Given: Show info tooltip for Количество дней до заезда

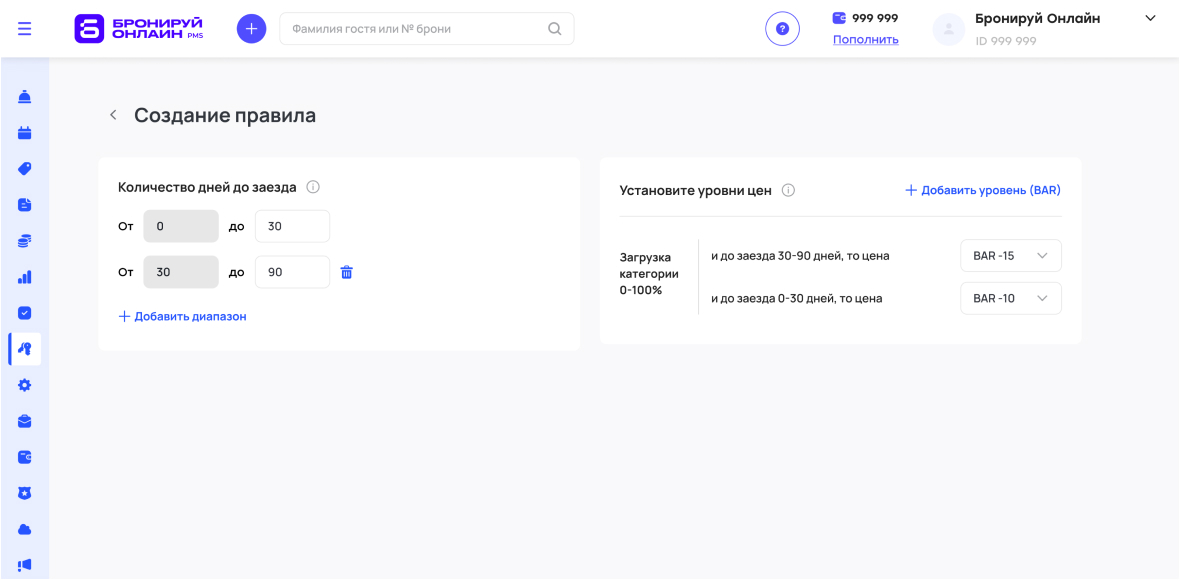Looking at the screenshot, I should tap(313, 187).
